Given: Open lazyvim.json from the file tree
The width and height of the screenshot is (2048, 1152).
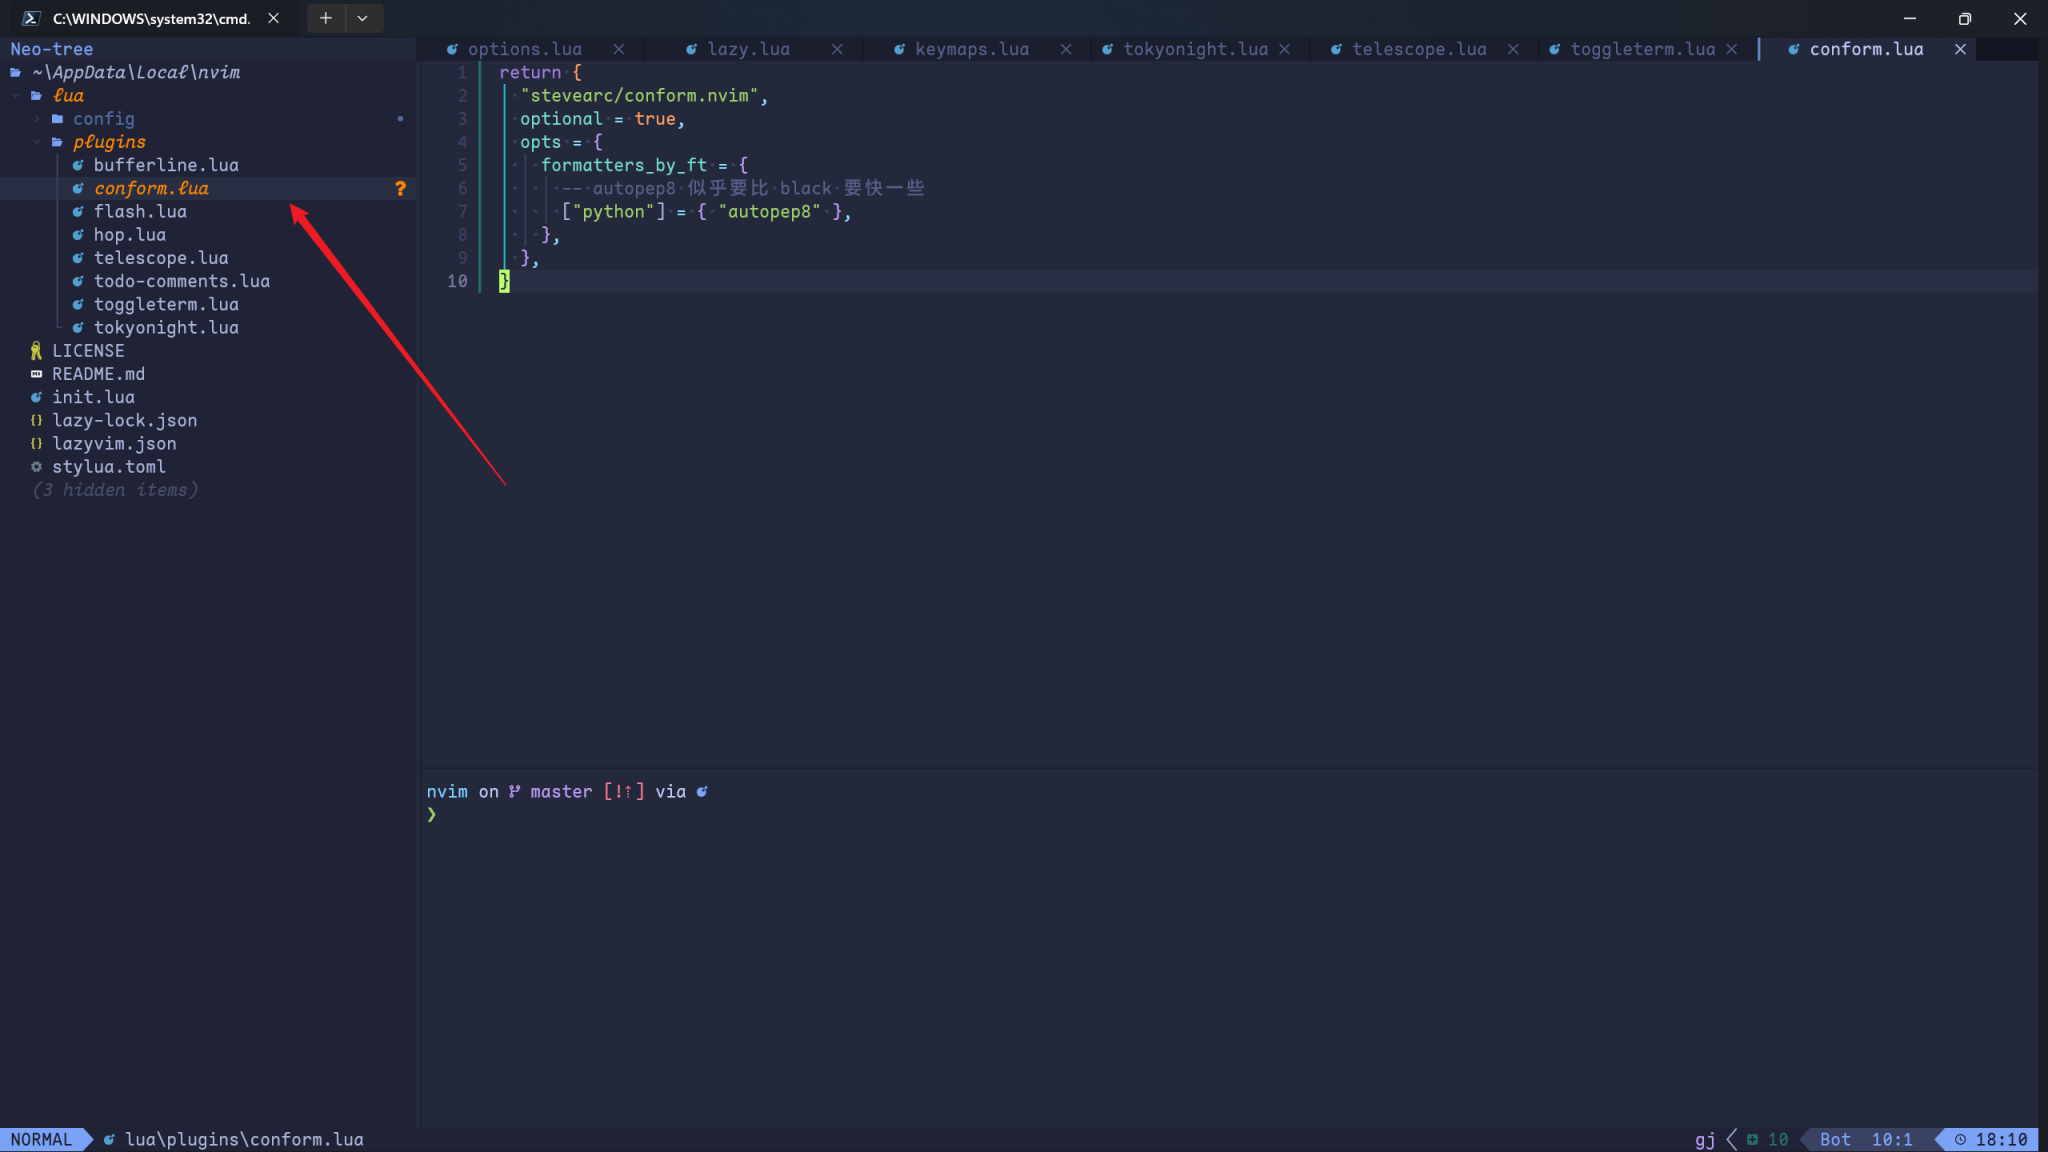Looking at the screenshot, I should click(x=114, y=443).
